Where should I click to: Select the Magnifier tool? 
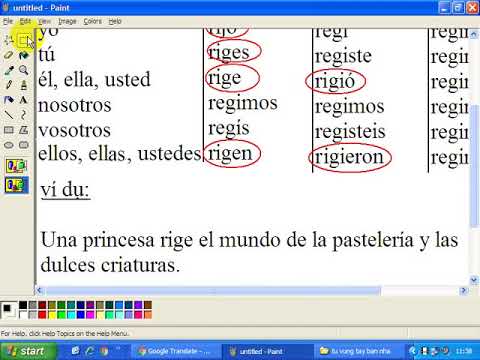23,70
